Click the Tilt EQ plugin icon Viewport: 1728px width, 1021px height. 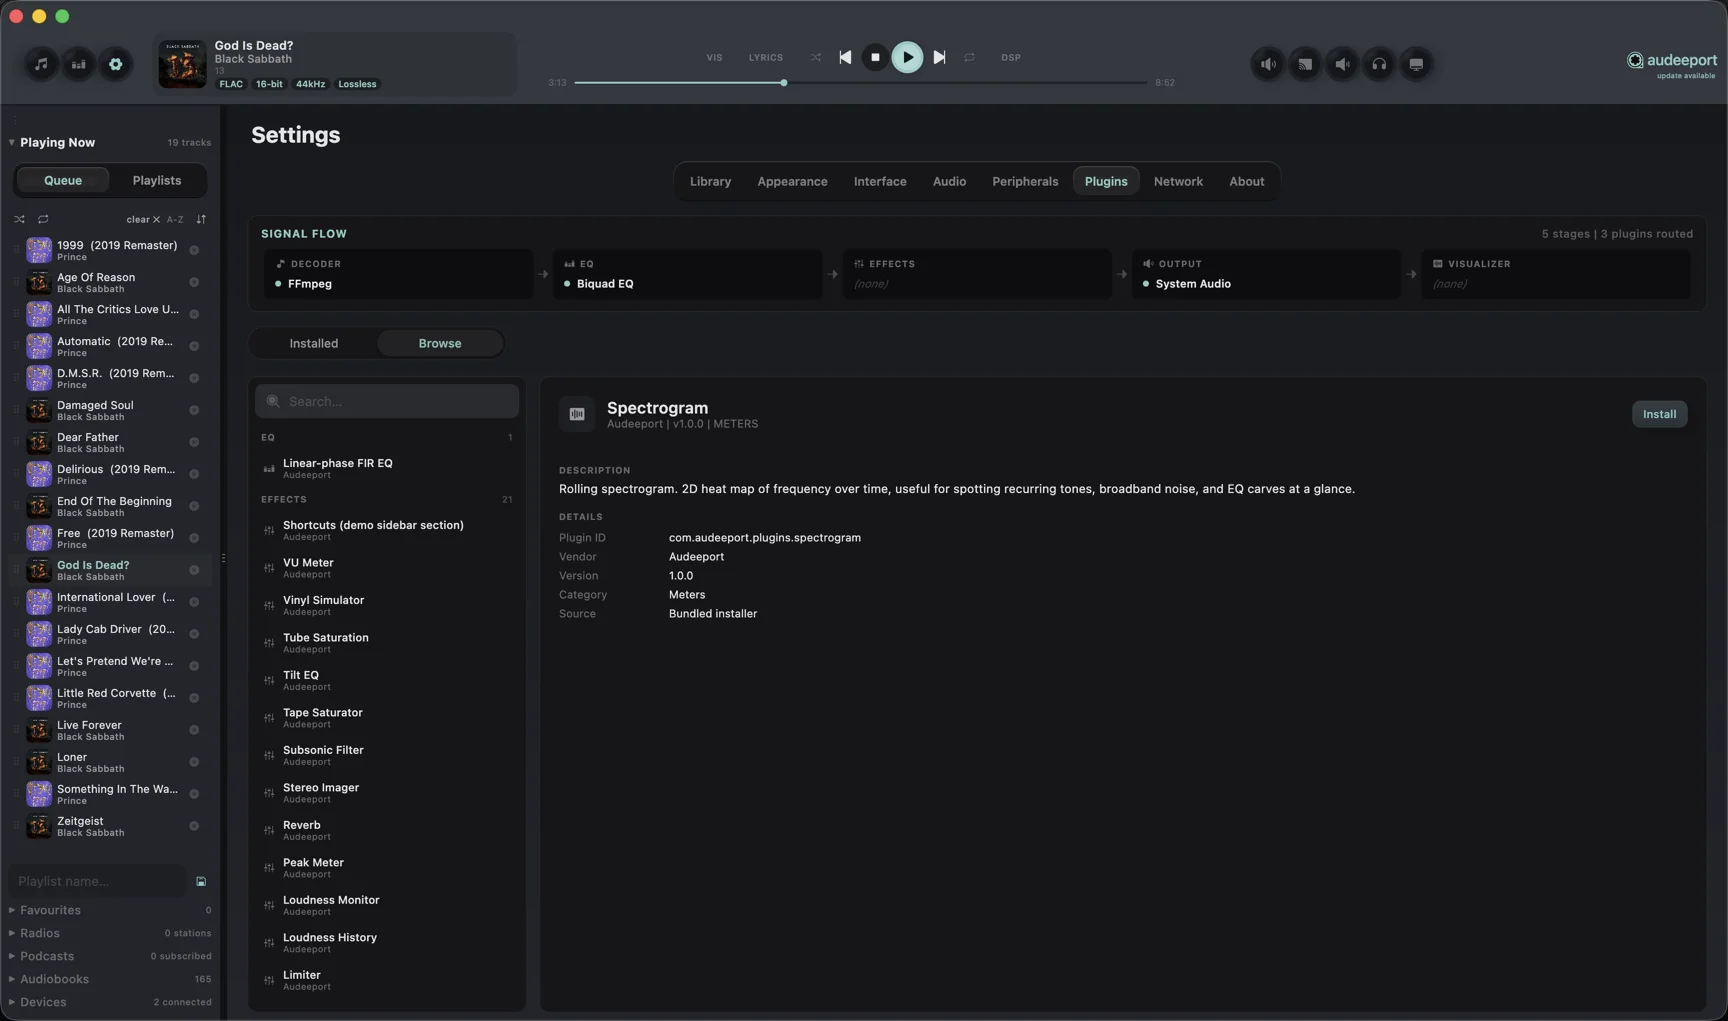click(x=269, y=680)
